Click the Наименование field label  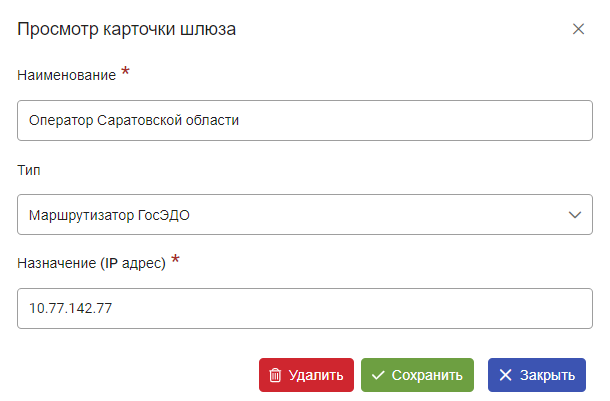67,75
